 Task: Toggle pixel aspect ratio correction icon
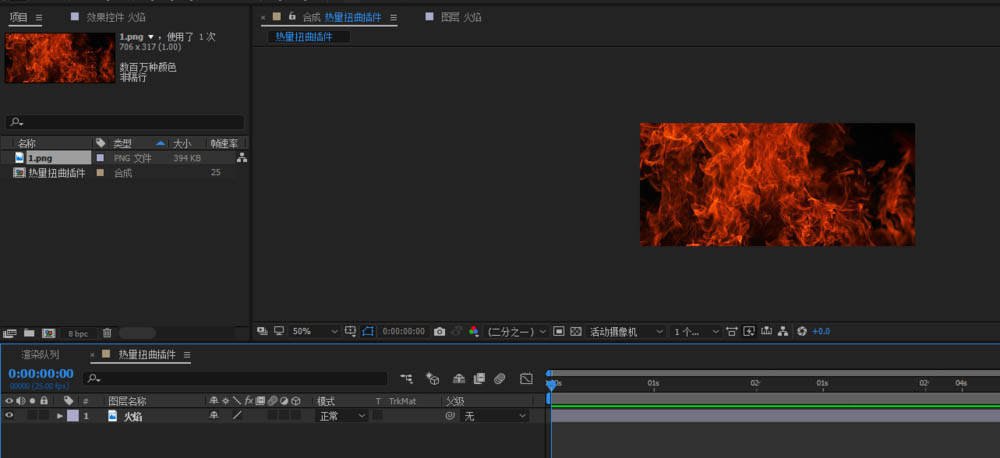click(x=732, y=332)
